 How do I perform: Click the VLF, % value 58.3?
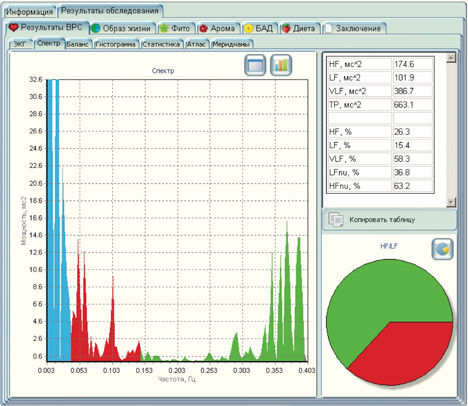[x=413, y=159]
